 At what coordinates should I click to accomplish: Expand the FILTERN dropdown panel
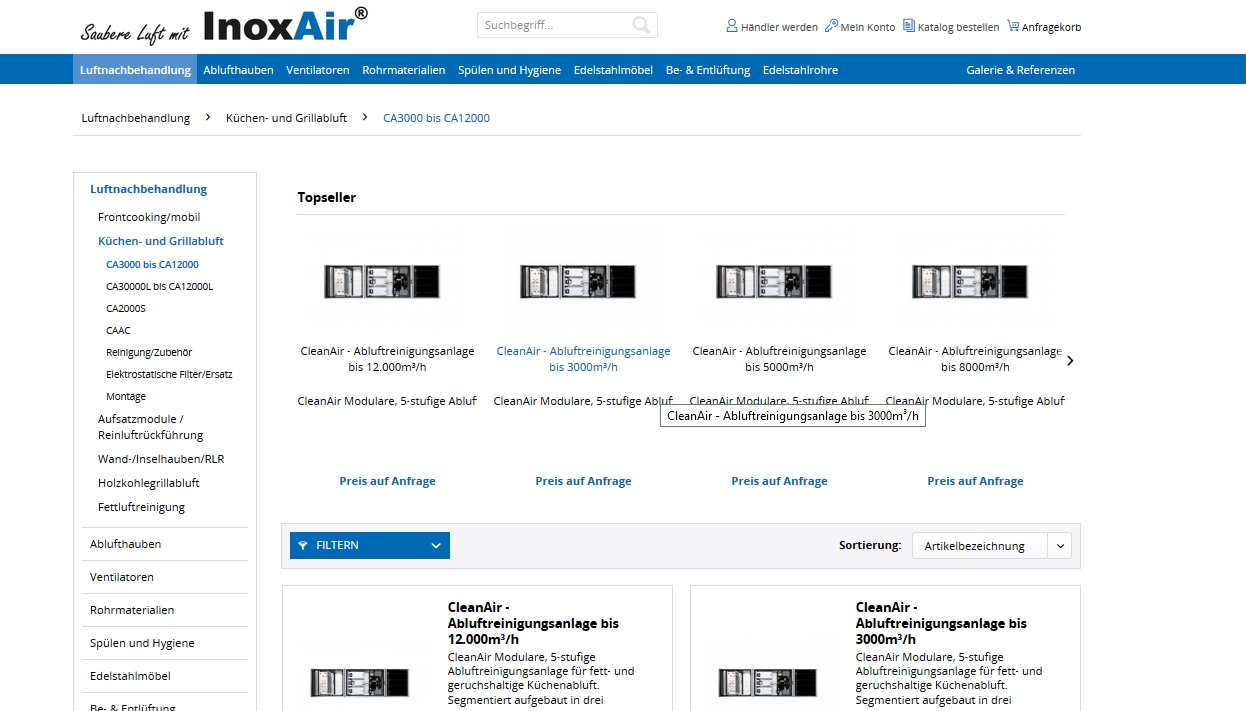(x=435, y=546)
